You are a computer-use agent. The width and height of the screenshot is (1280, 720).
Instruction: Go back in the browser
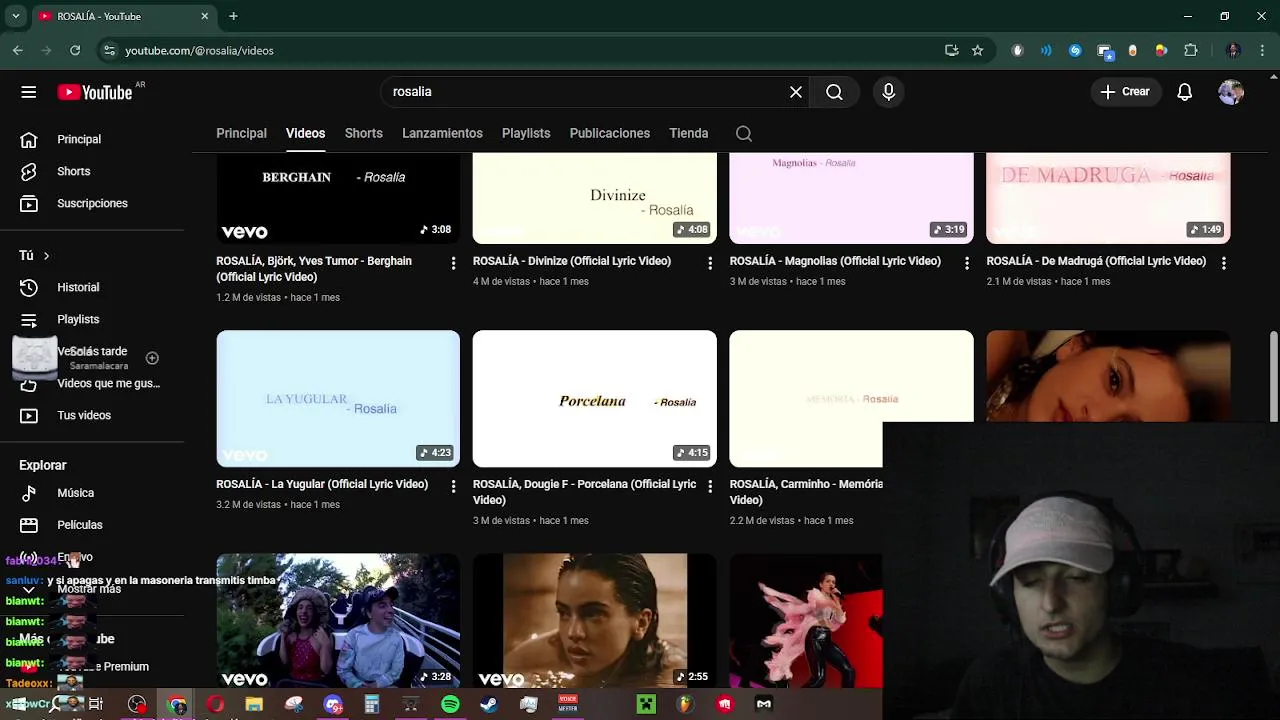pos(18,50)
